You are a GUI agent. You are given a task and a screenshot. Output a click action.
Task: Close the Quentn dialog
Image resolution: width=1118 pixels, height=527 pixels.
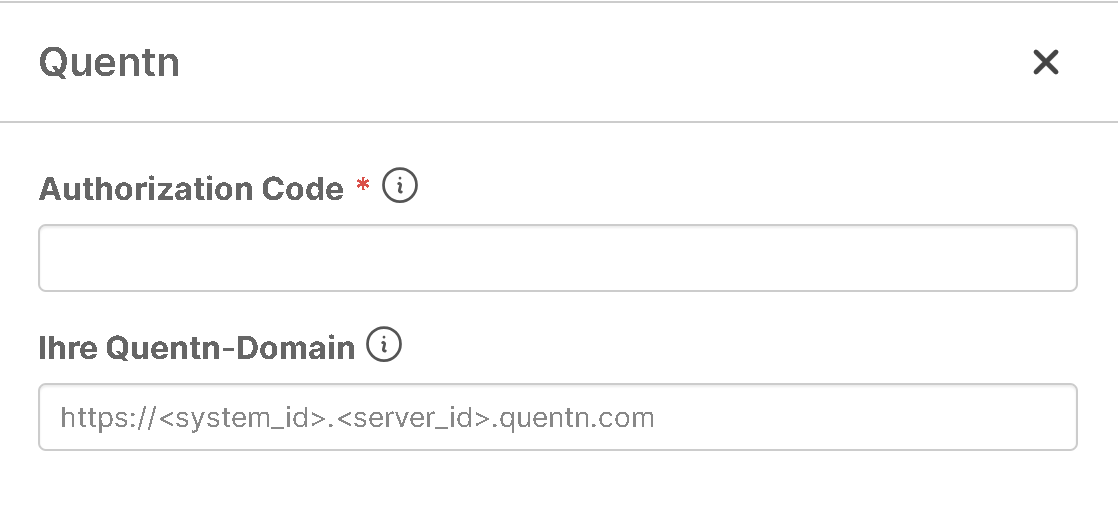(1045, 63)
